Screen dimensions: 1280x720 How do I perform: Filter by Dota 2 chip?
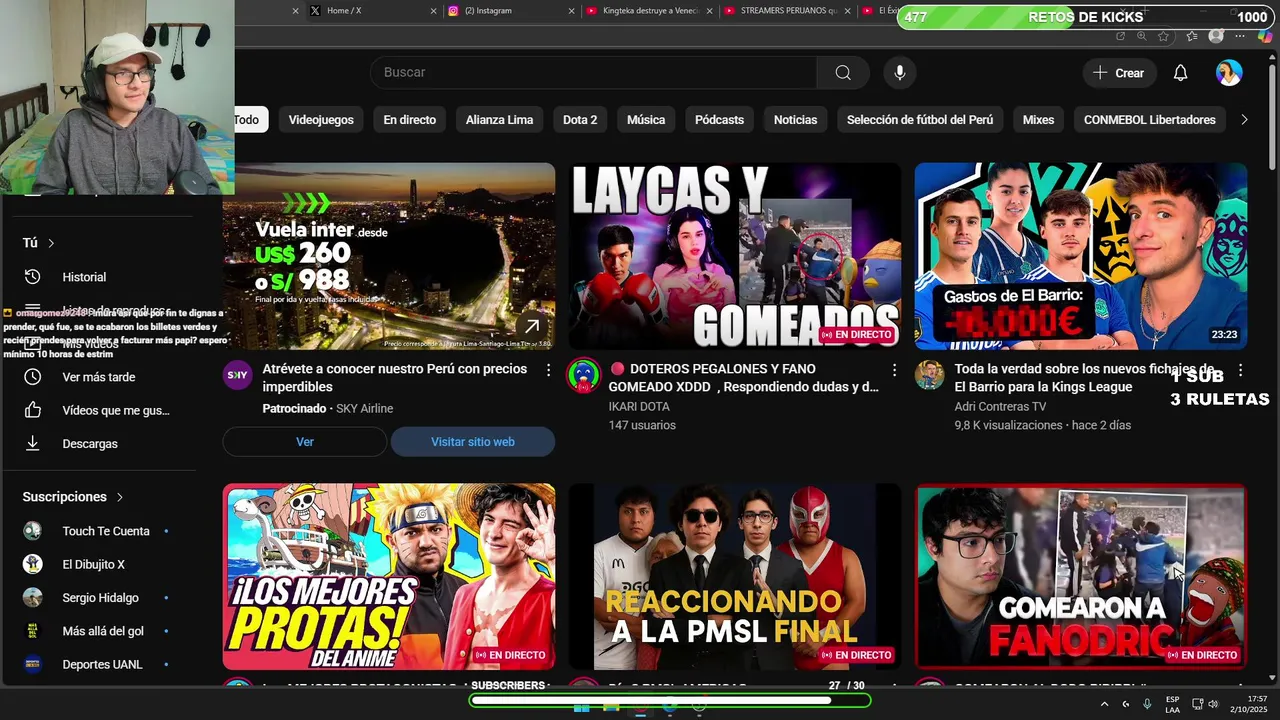point(580,120)
